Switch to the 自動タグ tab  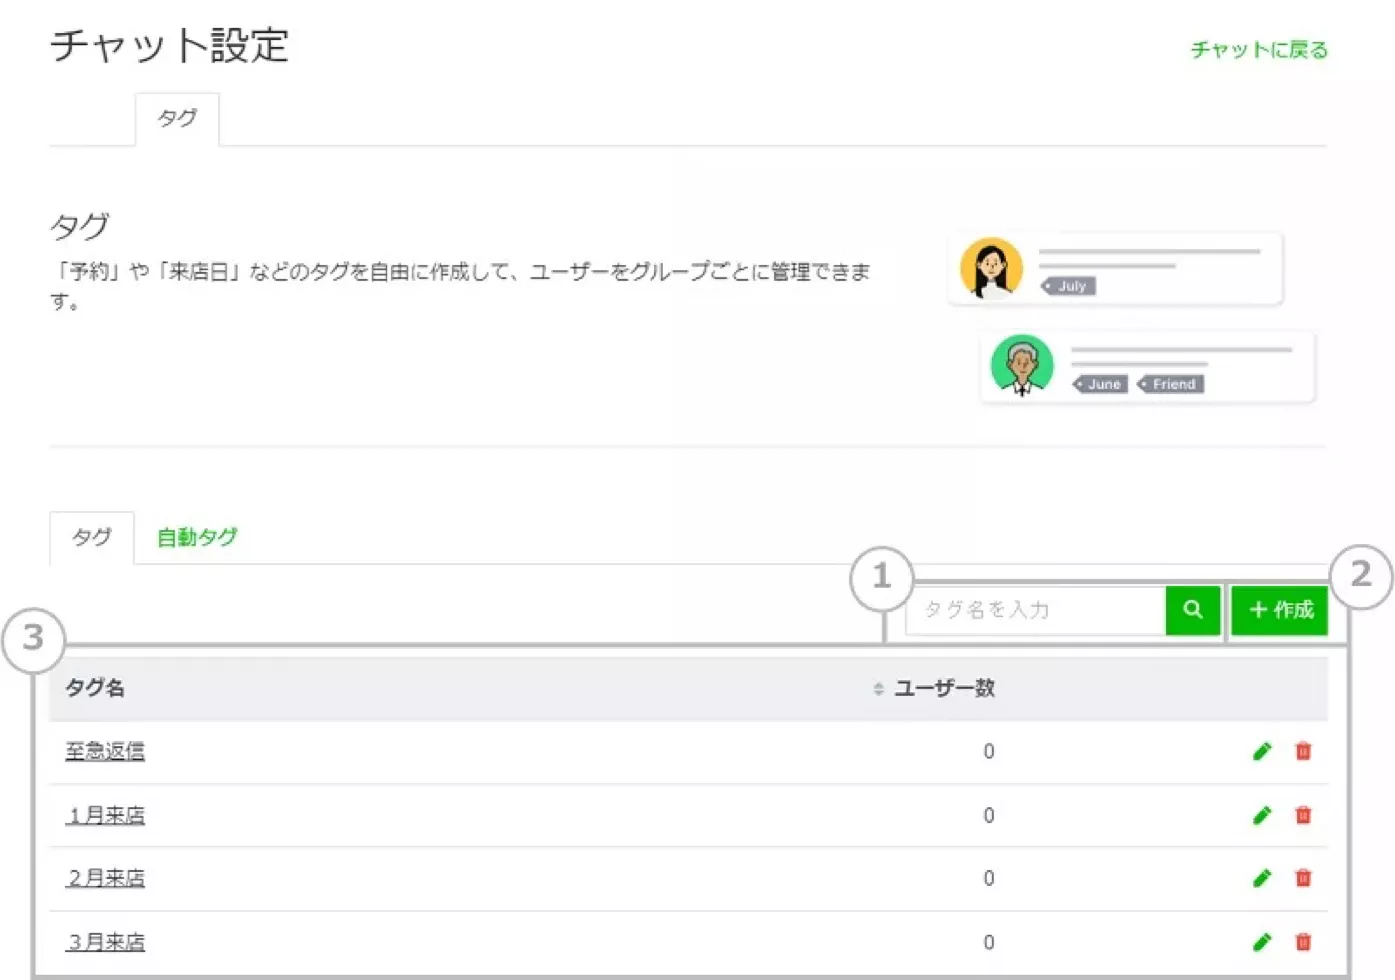coord(197,537)
